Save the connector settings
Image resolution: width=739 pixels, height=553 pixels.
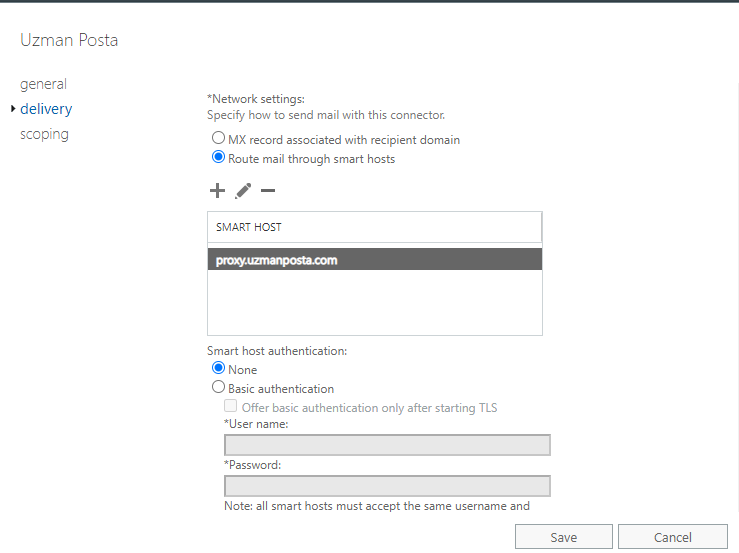(564, 537)
